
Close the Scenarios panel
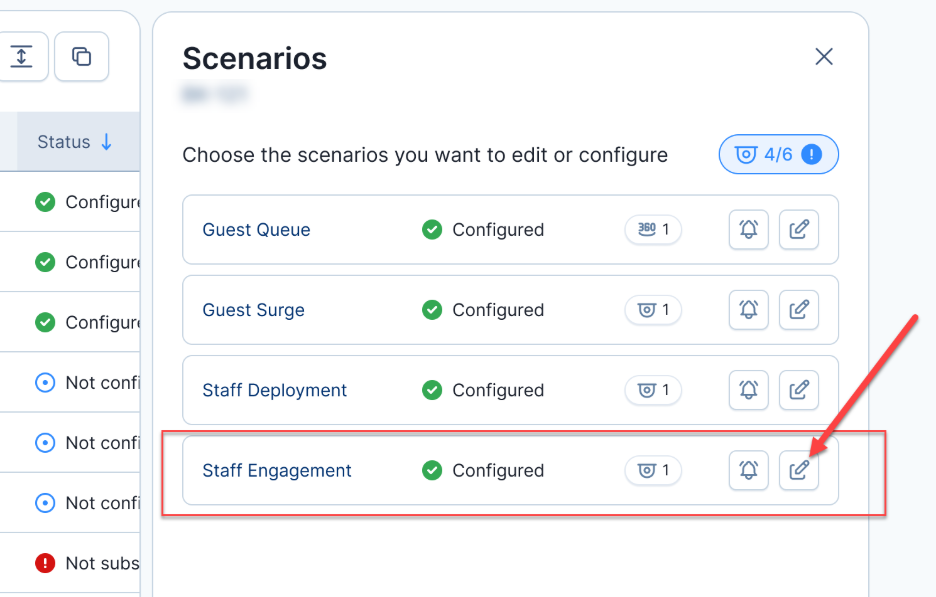click(823, 57)
